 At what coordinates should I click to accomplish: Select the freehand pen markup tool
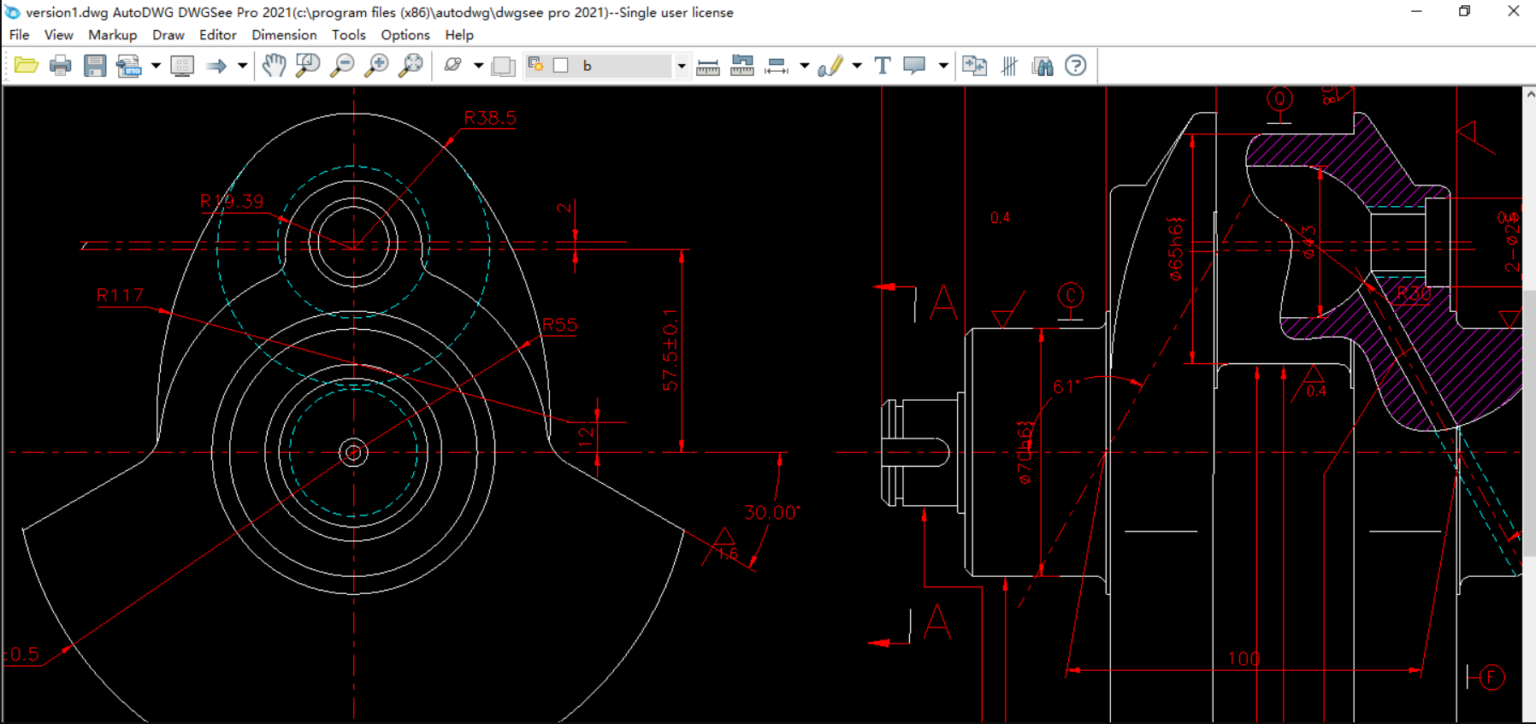(x=830, y=65)
